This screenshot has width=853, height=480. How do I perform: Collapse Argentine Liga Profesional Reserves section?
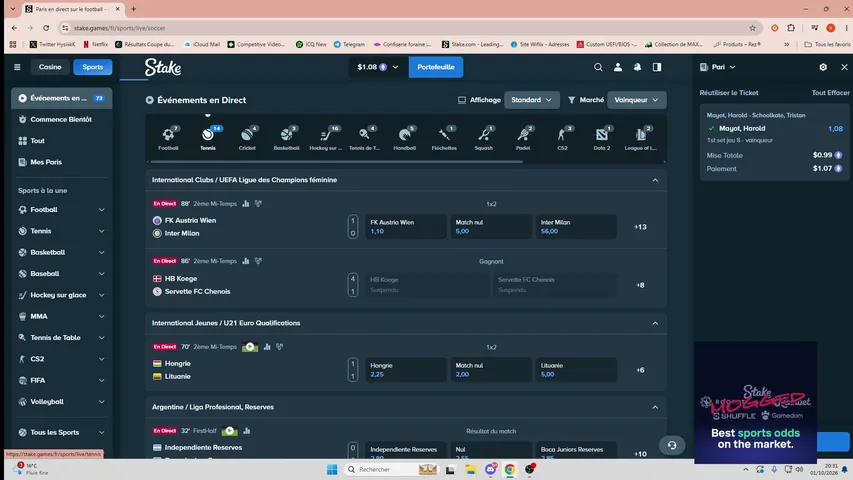click(x=655, y=407)
